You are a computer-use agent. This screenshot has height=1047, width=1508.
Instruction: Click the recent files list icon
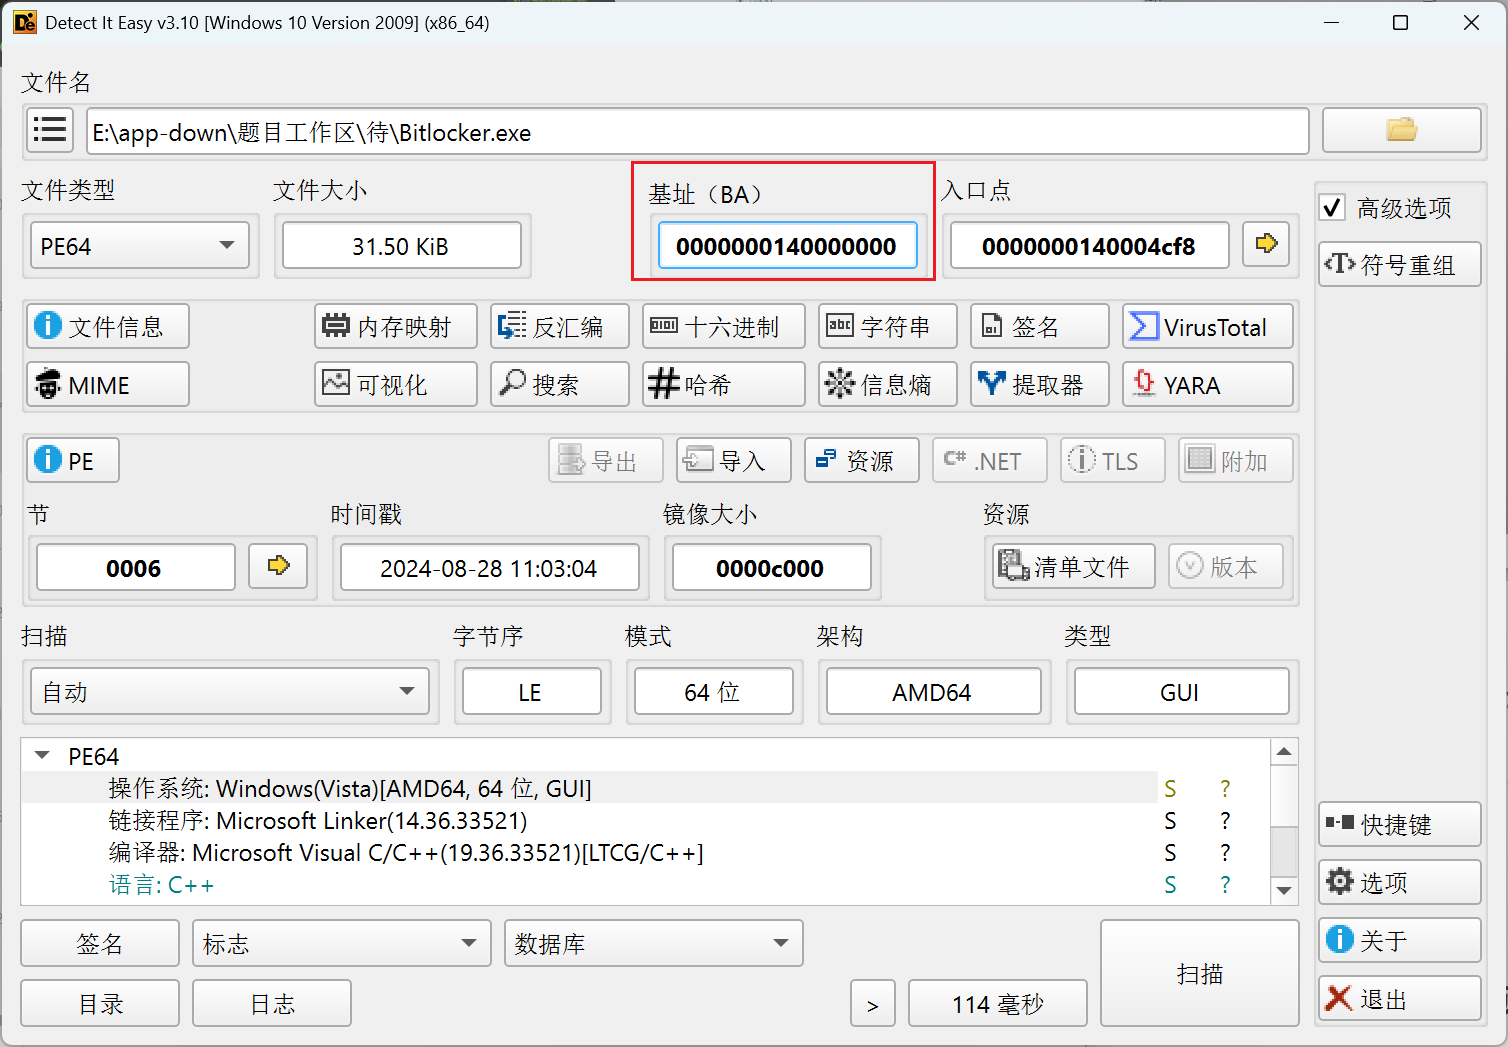coord(49,131)
